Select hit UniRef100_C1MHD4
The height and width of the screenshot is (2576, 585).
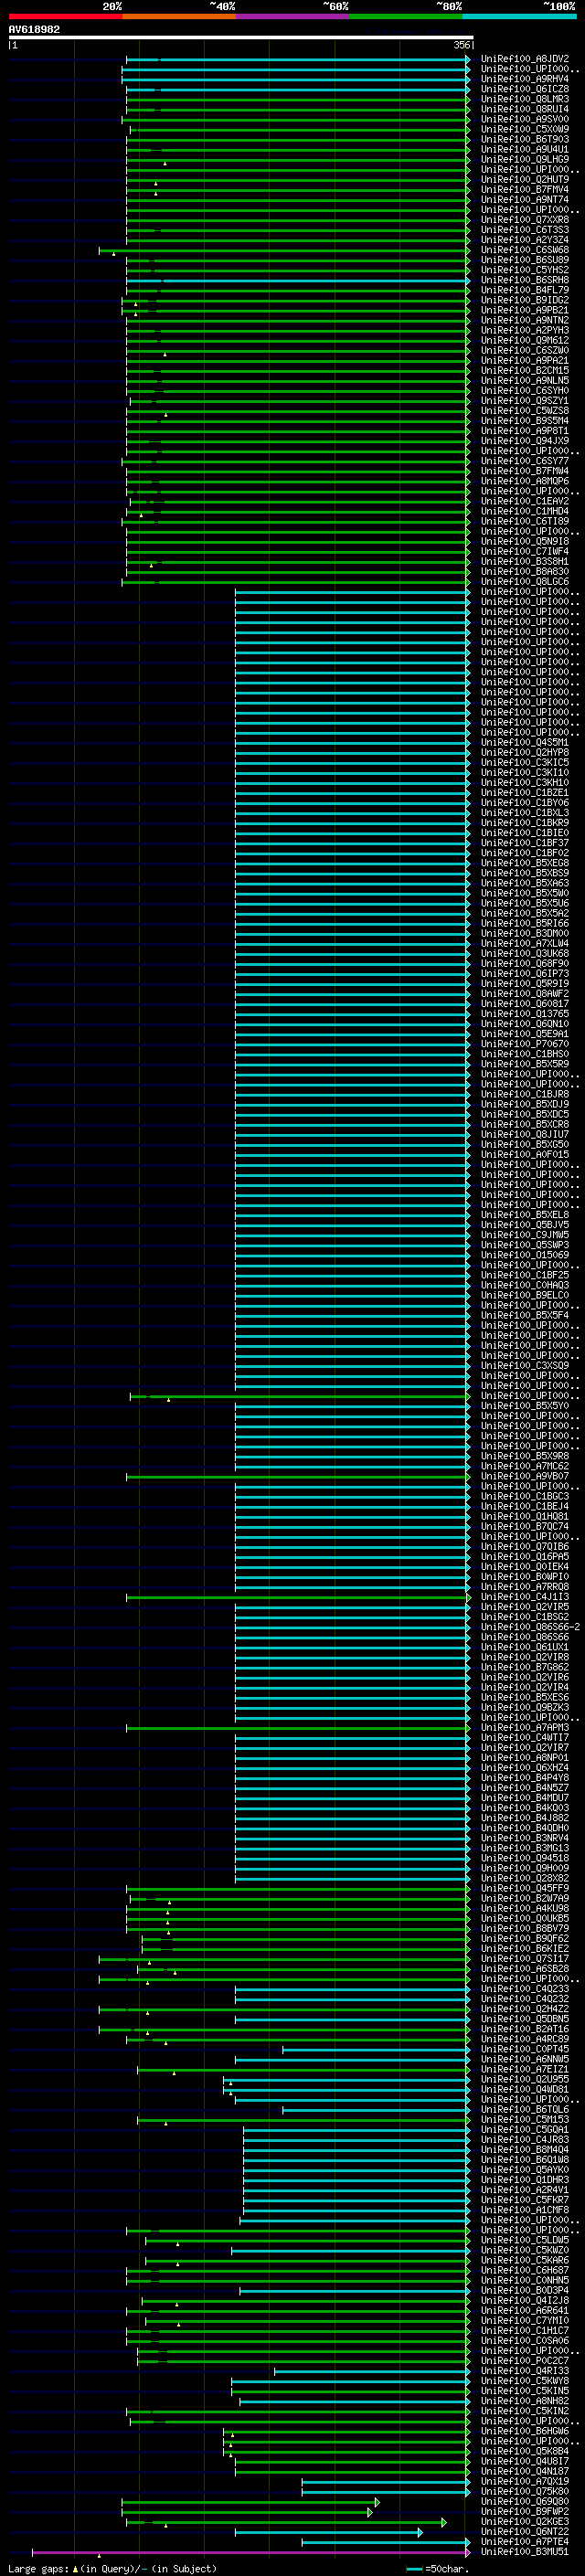pos(525,511)
